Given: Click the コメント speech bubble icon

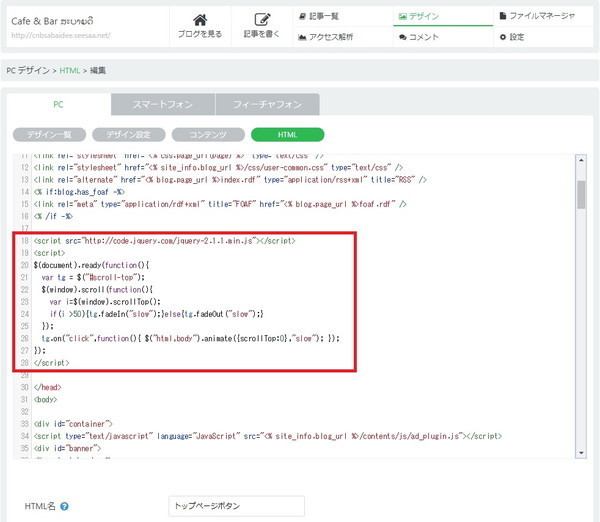Looking at the screenshot, I should [403, 37].
